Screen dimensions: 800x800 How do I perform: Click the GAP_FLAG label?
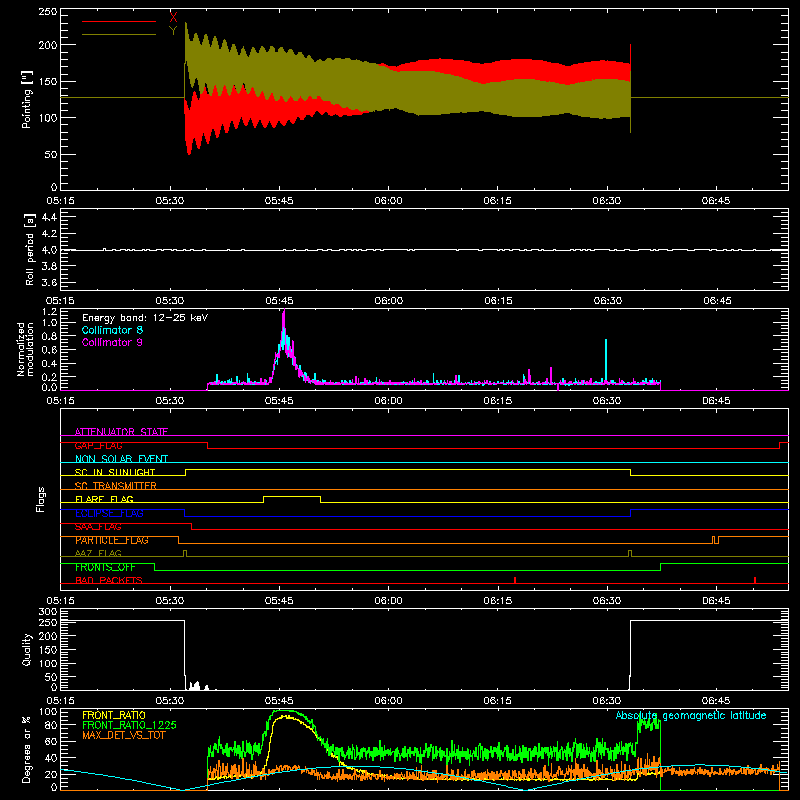[98, 445]
